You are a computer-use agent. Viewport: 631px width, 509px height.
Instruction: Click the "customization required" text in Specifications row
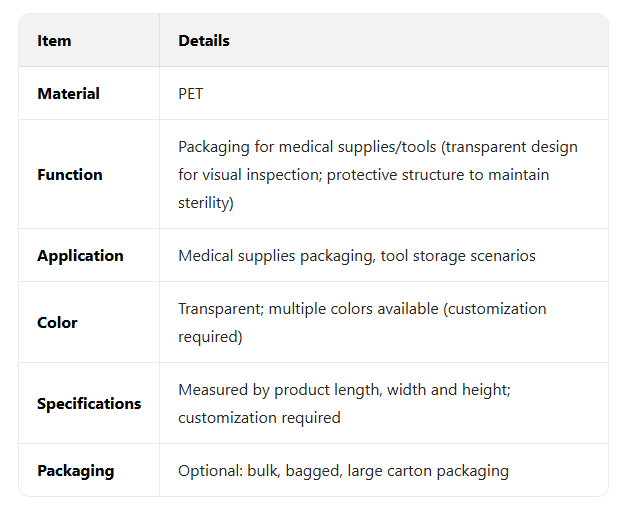pos(259,418)
